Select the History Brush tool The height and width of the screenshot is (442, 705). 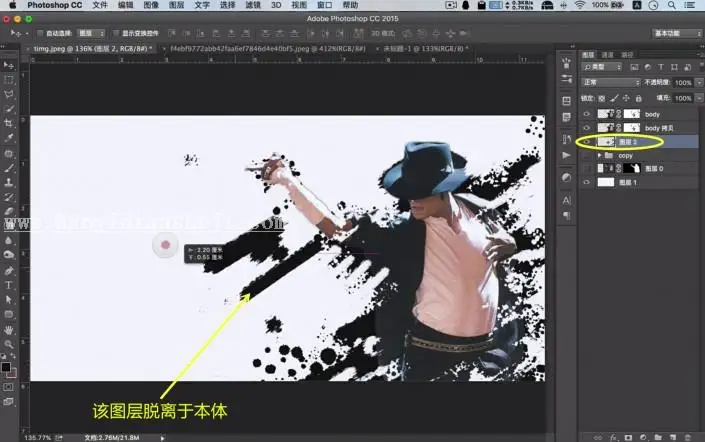(x=9, y=197)
